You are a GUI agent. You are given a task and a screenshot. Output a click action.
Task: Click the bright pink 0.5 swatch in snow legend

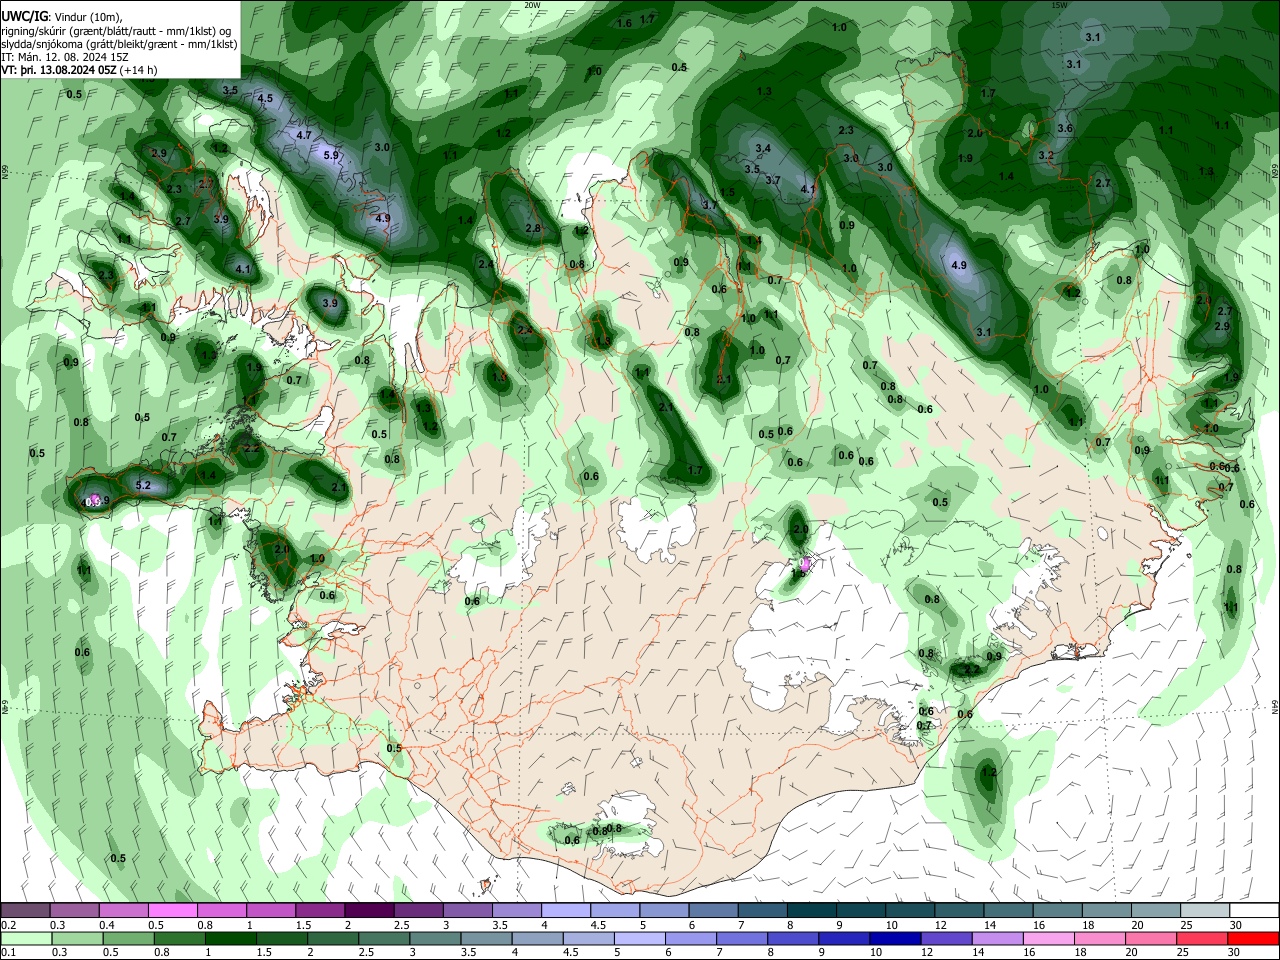click(x=172, y=911)
